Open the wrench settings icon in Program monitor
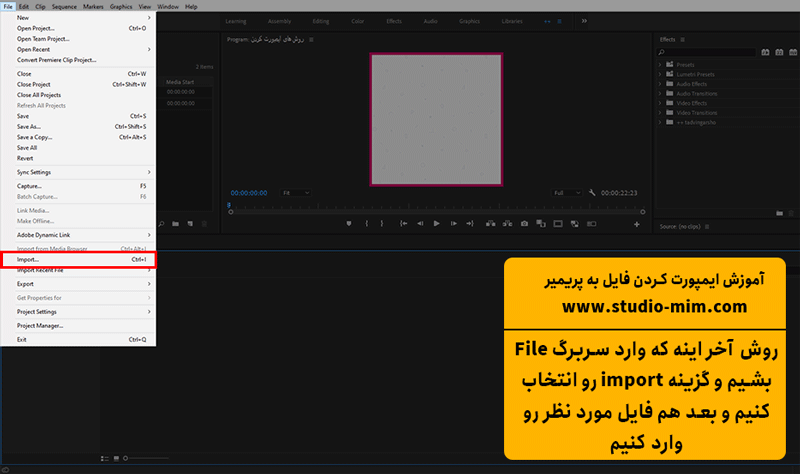This screenshot has height=474, width=800. pyautogui.click(x=592, y=192)
